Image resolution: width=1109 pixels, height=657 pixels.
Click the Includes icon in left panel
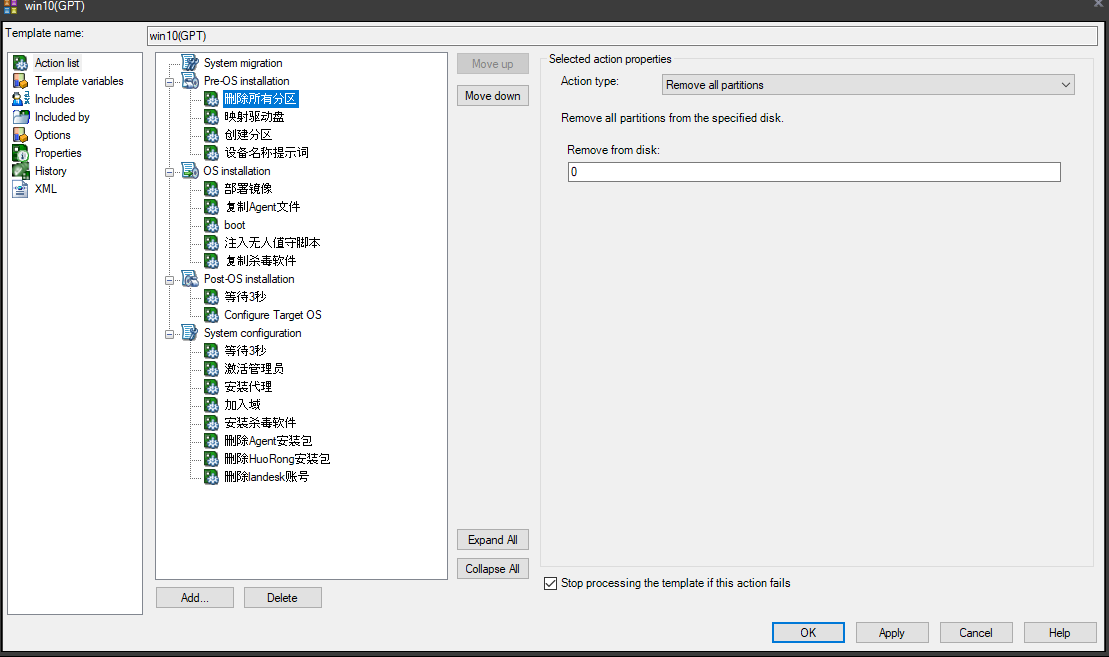pyautogui.click(x=20, y=99)
